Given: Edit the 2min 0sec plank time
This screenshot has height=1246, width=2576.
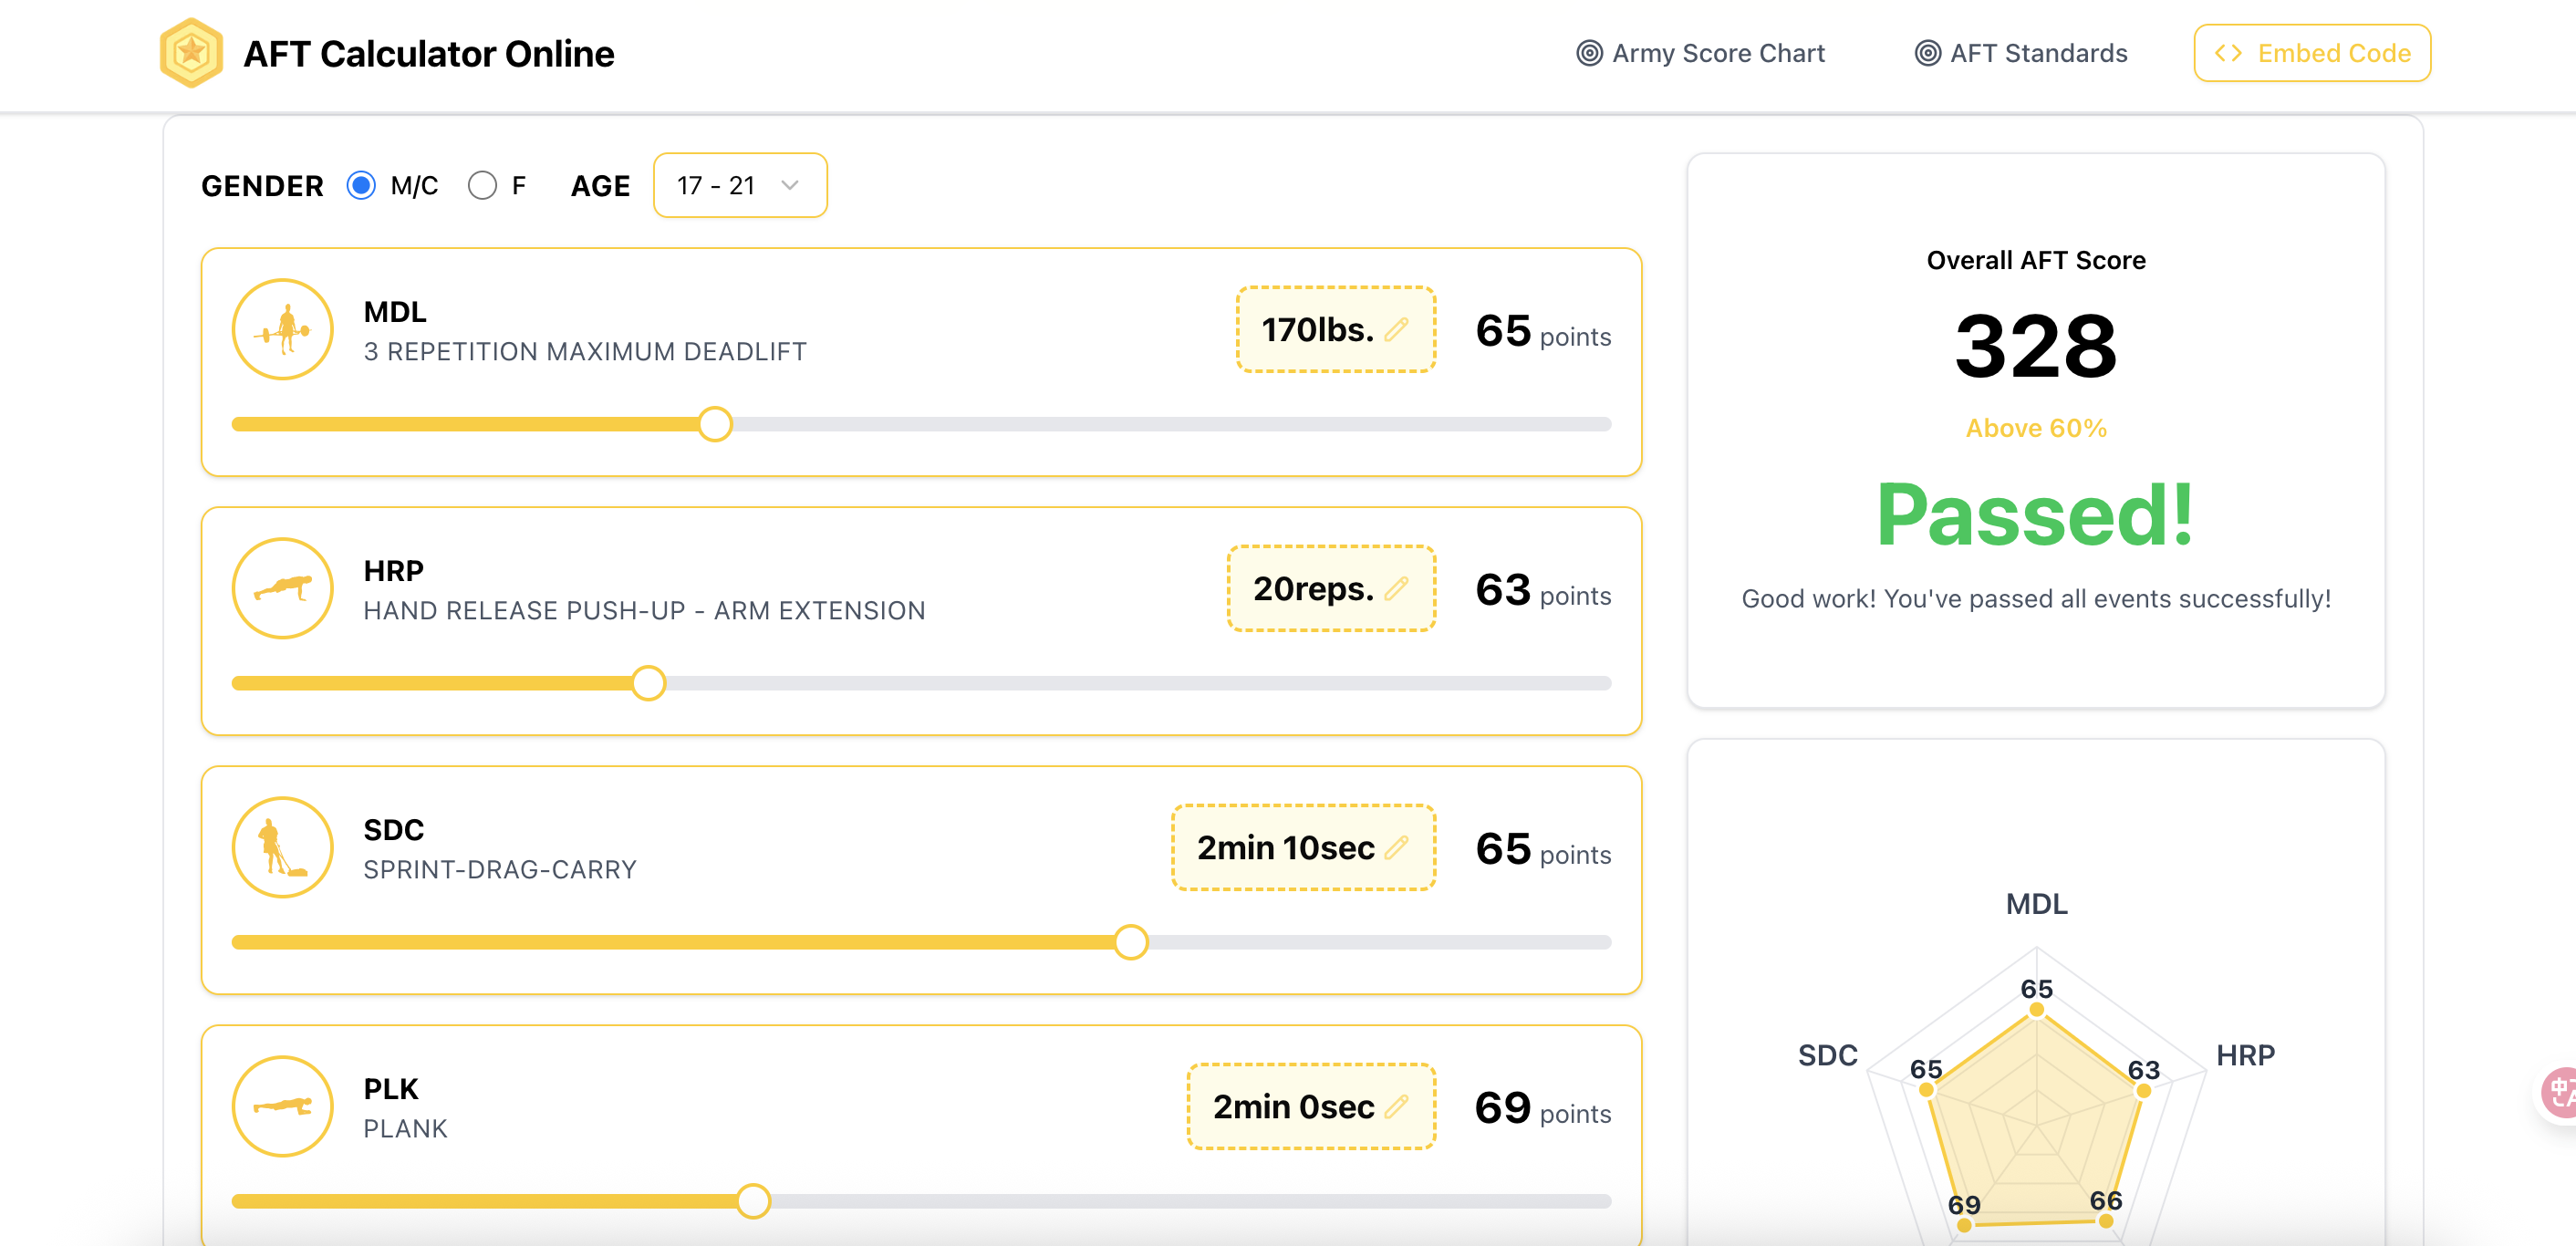Looking at the screenshot, I should 1311,1106.
